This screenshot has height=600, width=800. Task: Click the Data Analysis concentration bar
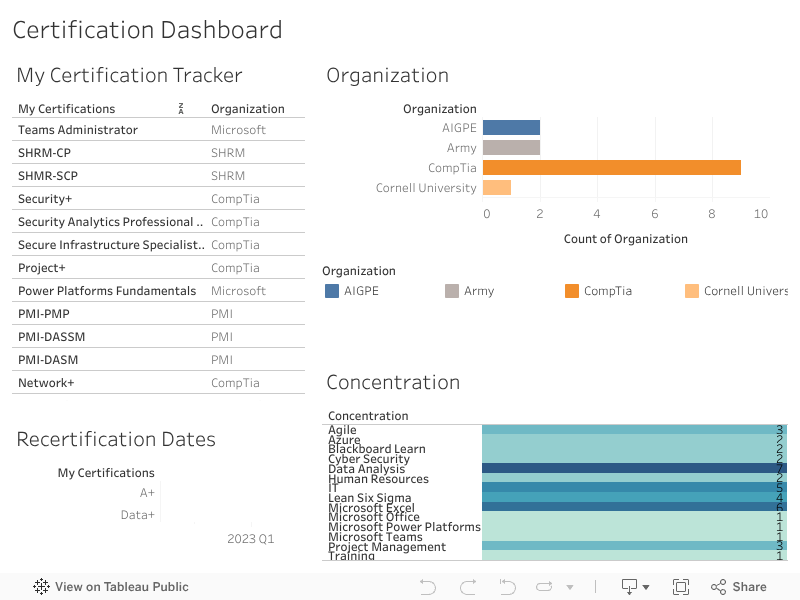pyautogui.click(x=633, y=468)
